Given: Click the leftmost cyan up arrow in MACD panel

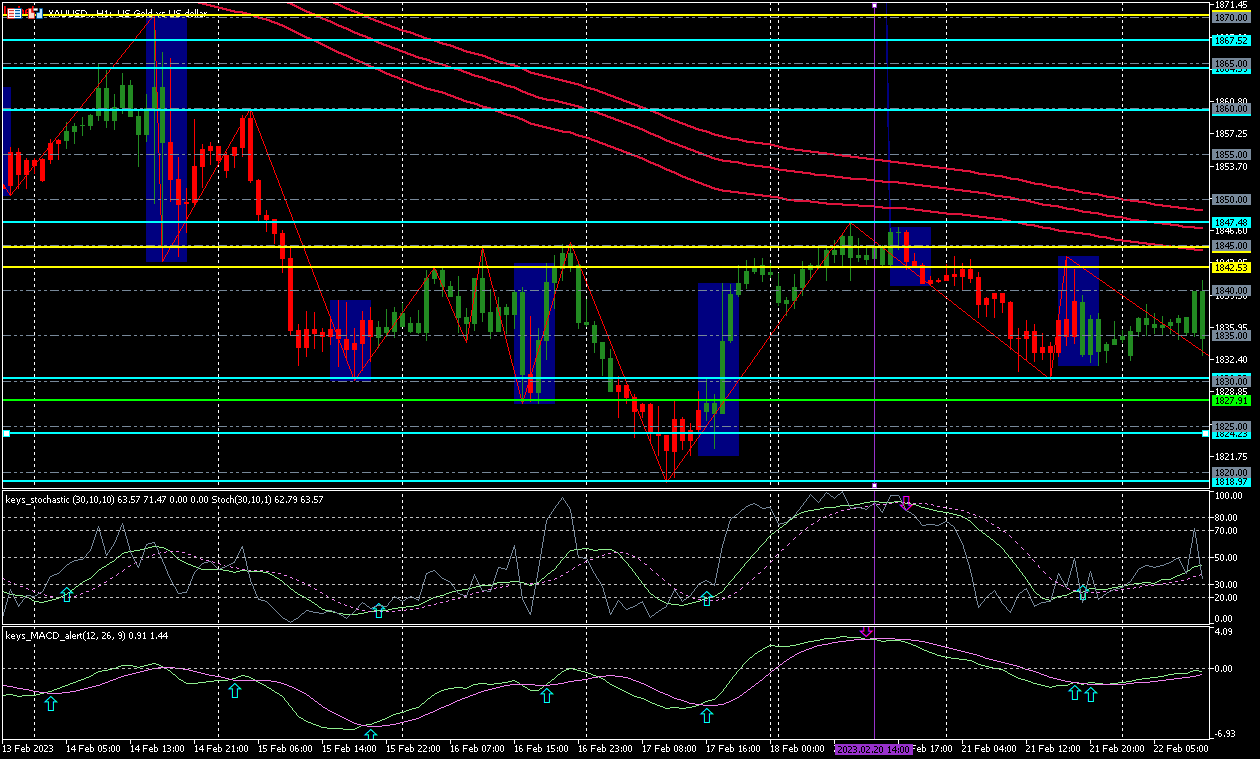Looking at the screenshot, I should tap(51, 704).
